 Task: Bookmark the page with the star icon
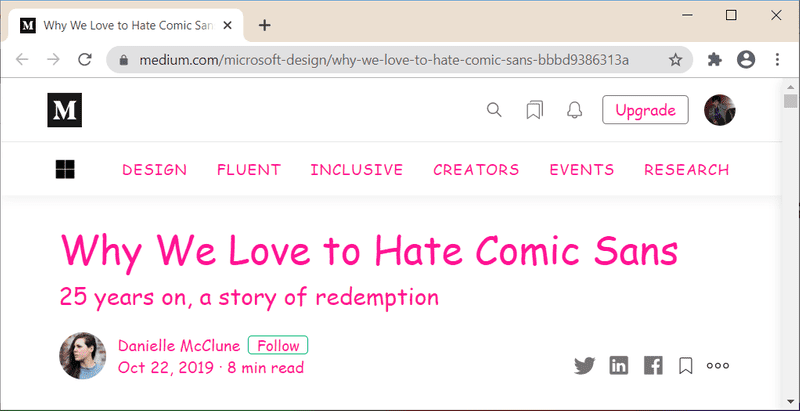coord(676,60)
